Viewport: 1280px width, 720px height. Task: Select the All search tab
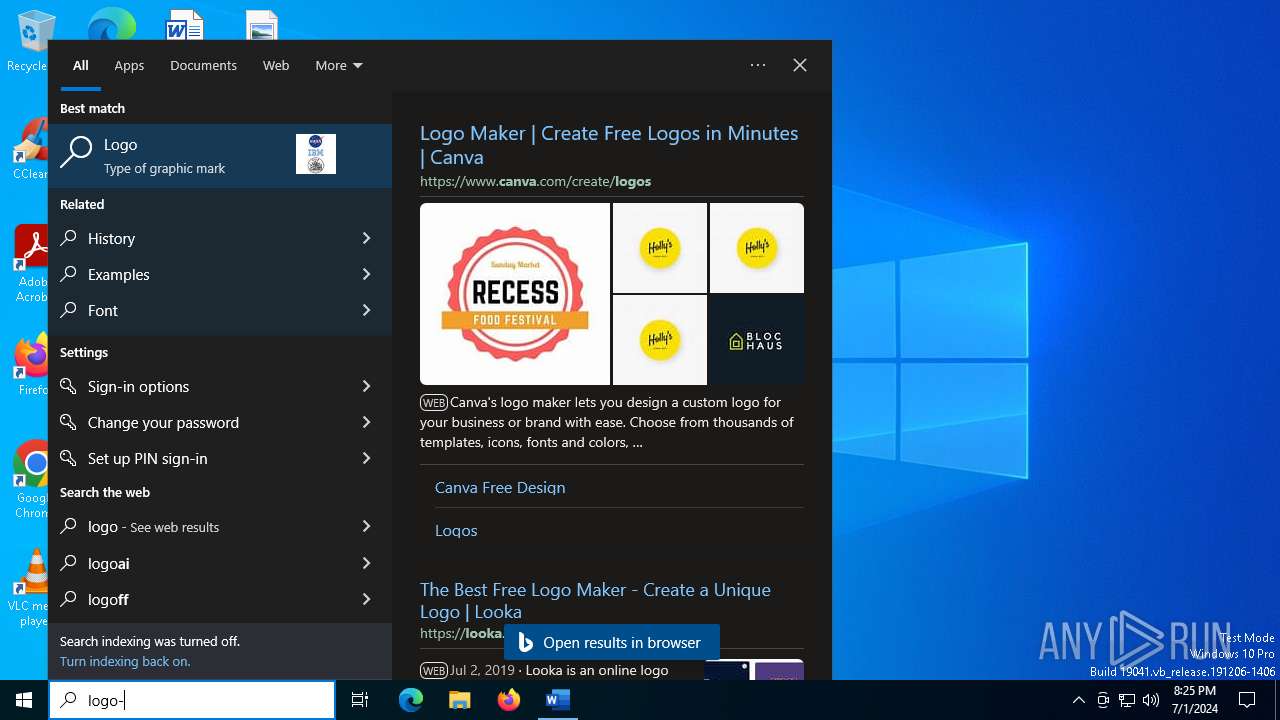click(x=81, y=65)
